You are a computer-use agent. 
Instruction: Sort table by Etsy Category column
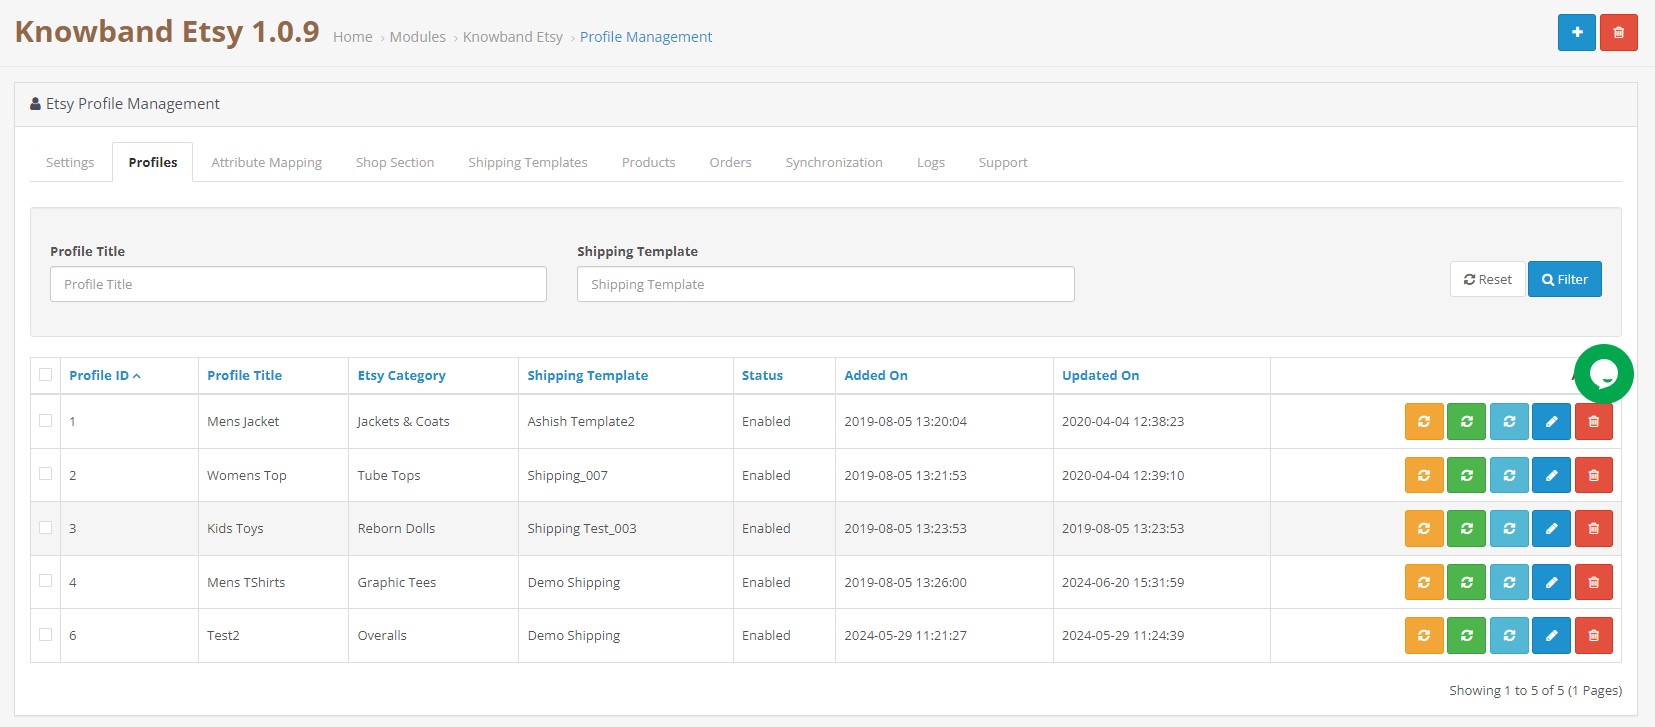click(401, 375)
